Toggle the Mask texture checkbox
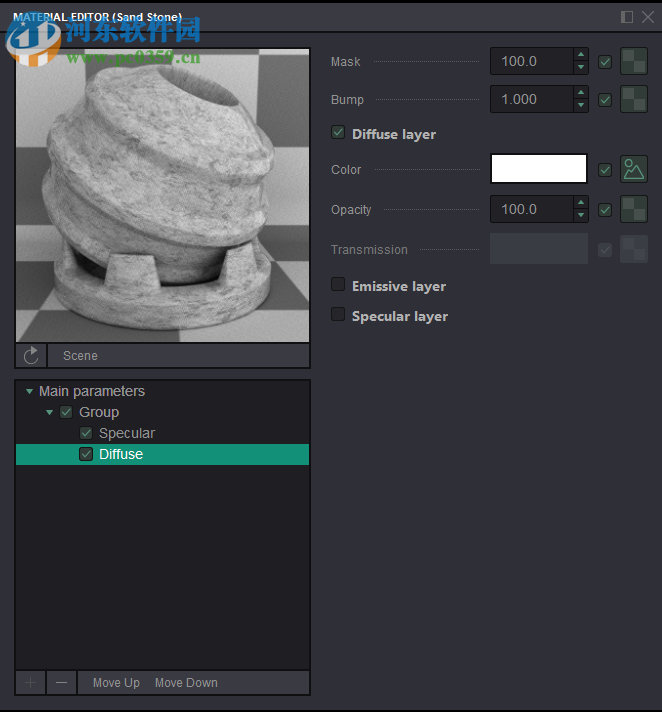The image size is (662, 712). [605, 62]
